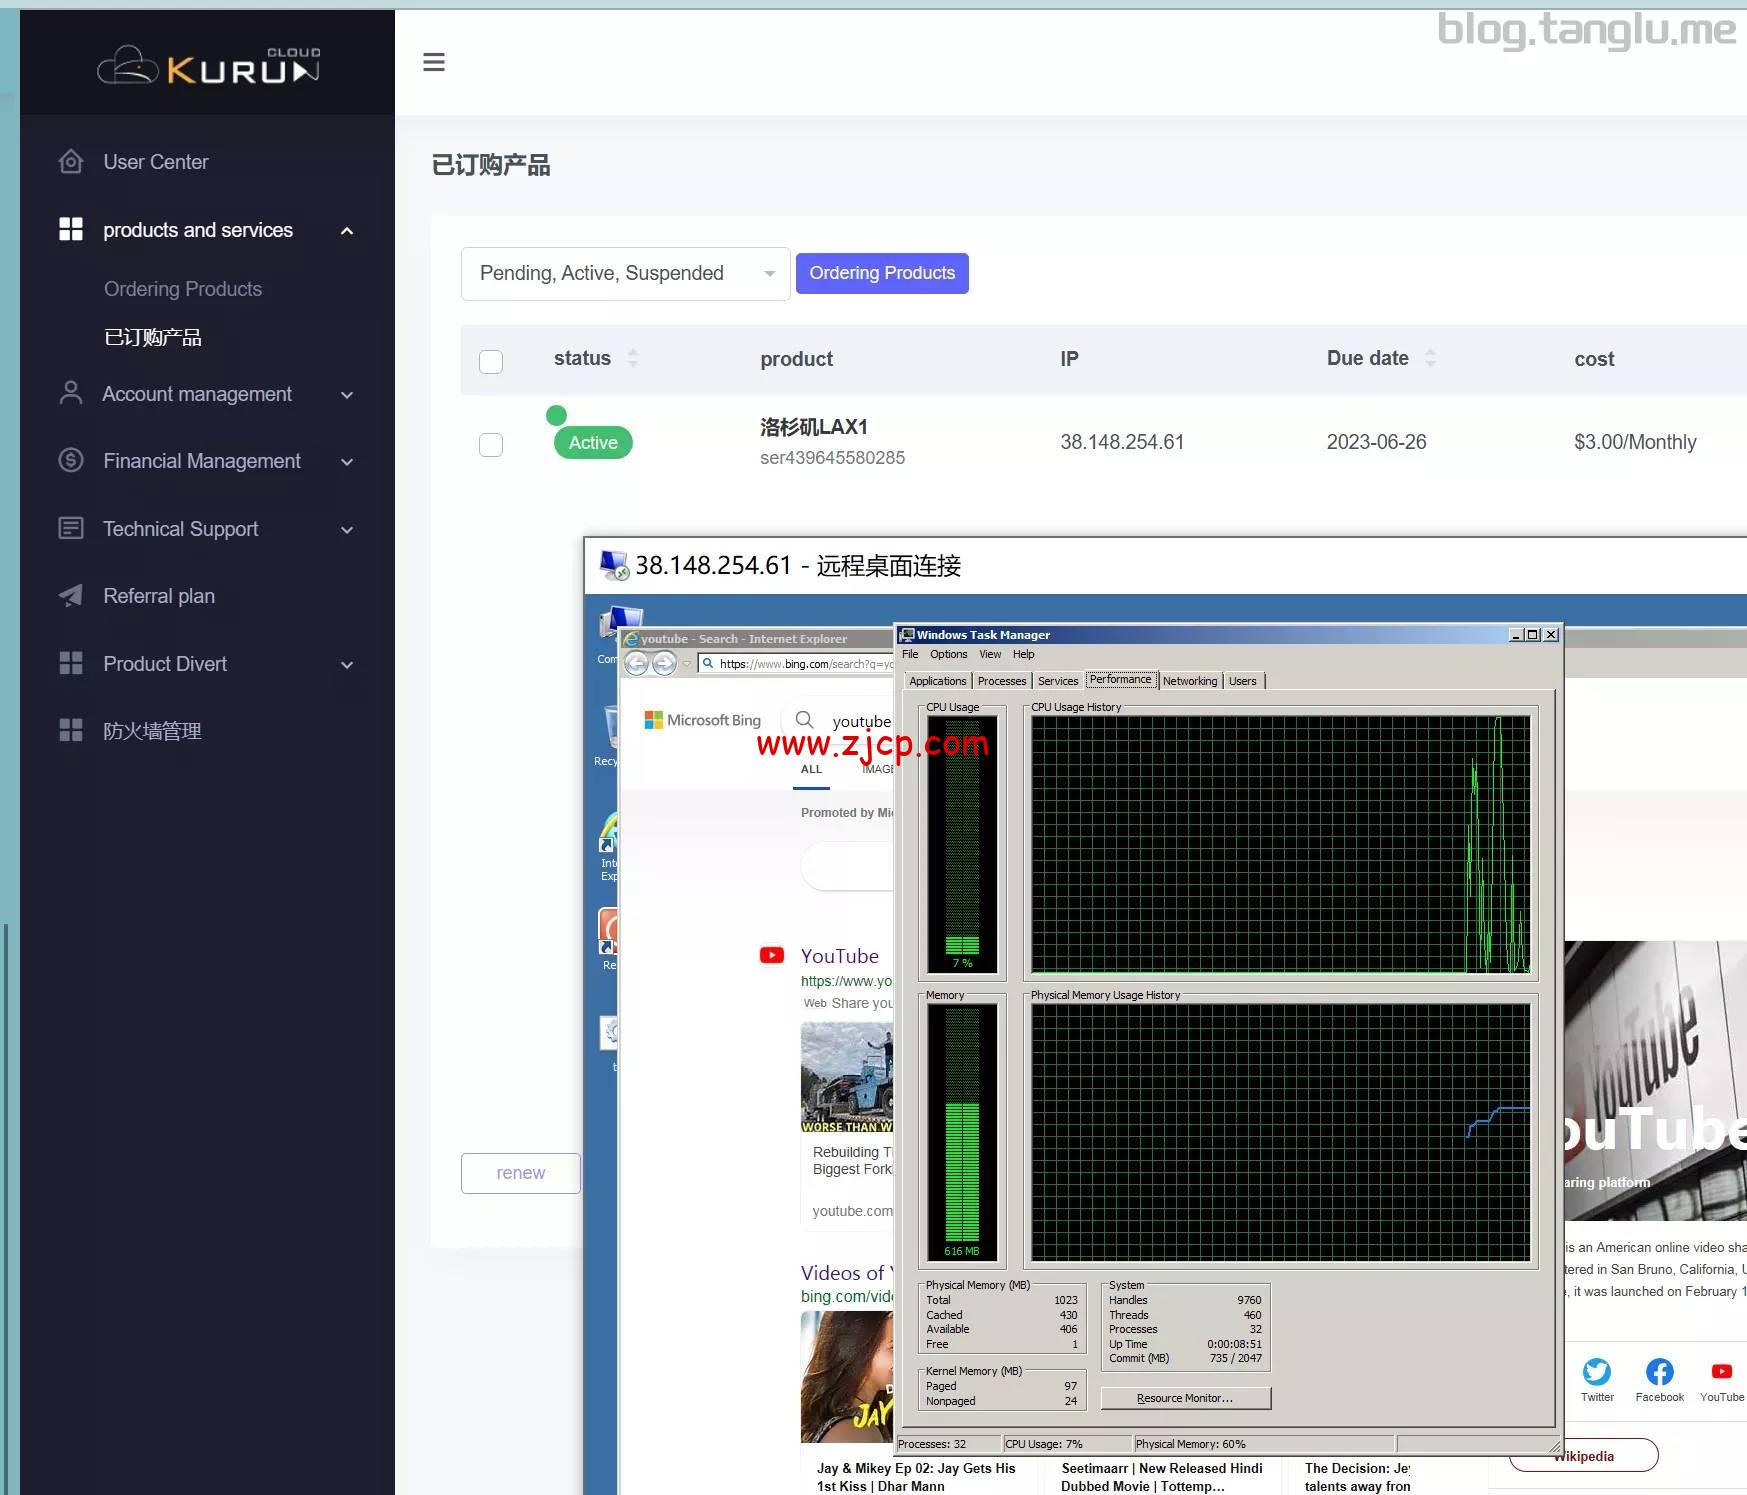This screenshot has height=1495, width=1747.
Task: Click the Memory 616 MB gauge
Action: (x=962, y=1132)
